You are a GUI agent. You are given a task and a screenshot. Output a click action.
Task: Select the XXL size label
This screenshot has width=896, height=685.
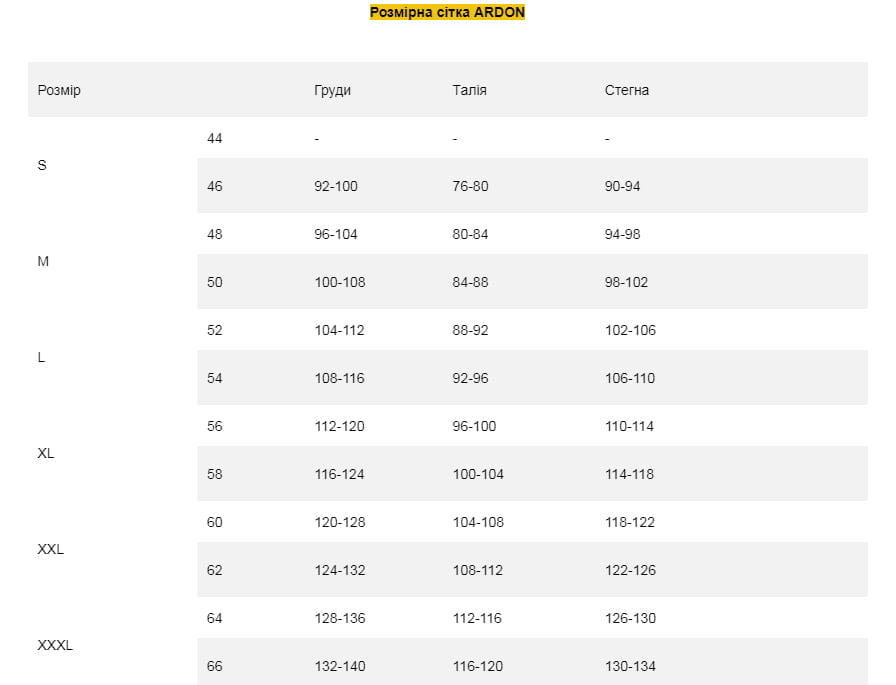pyautogui.click(x=51, y=550)
